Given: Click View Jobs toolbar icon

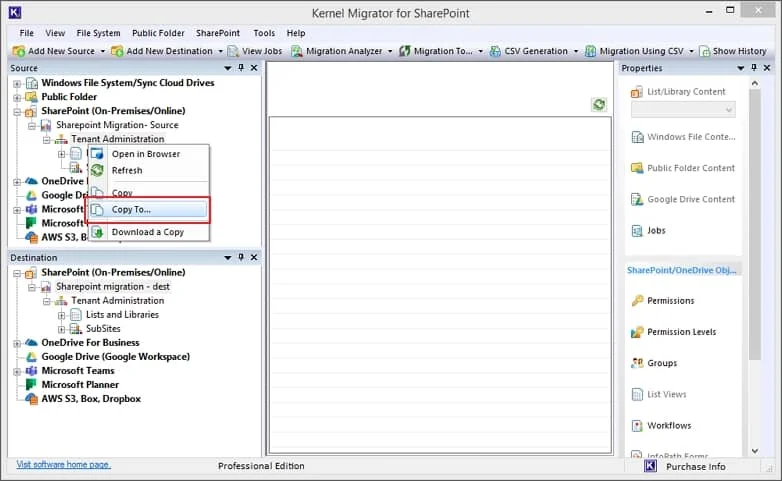Looking at the screenshot, I should point(232,51).
